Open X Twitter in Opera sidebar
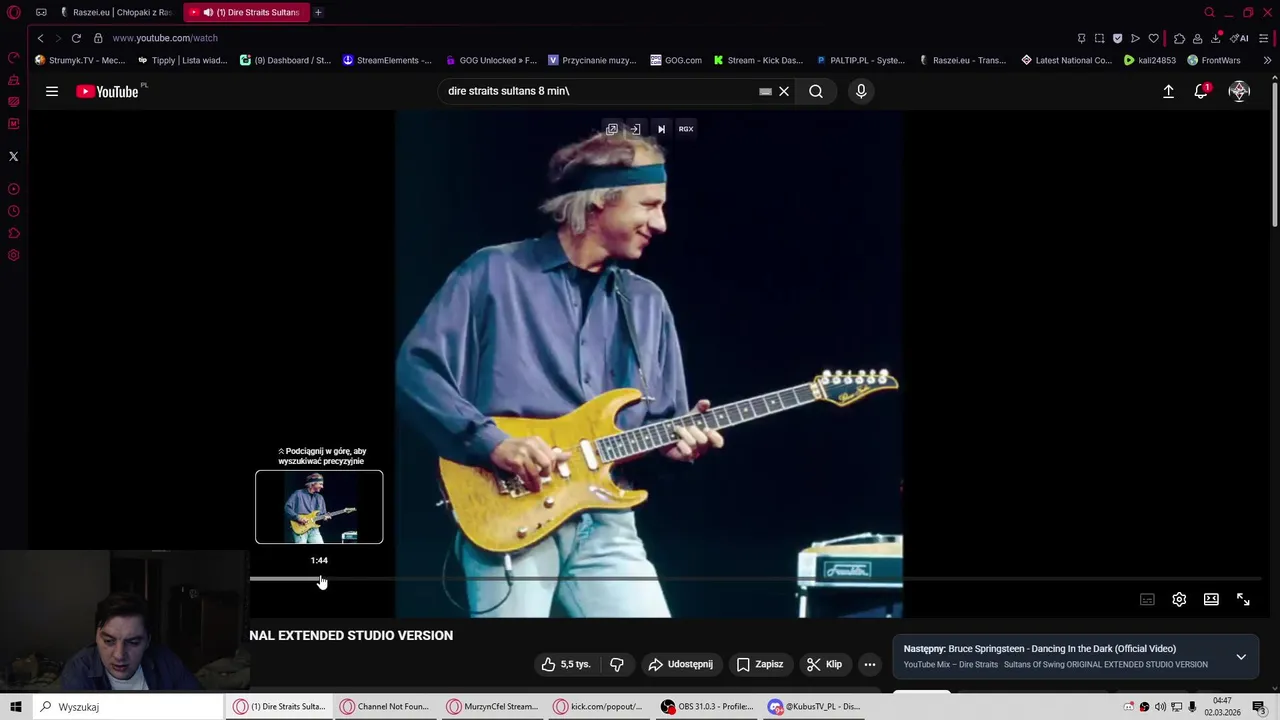 click(x=13, y=156)
